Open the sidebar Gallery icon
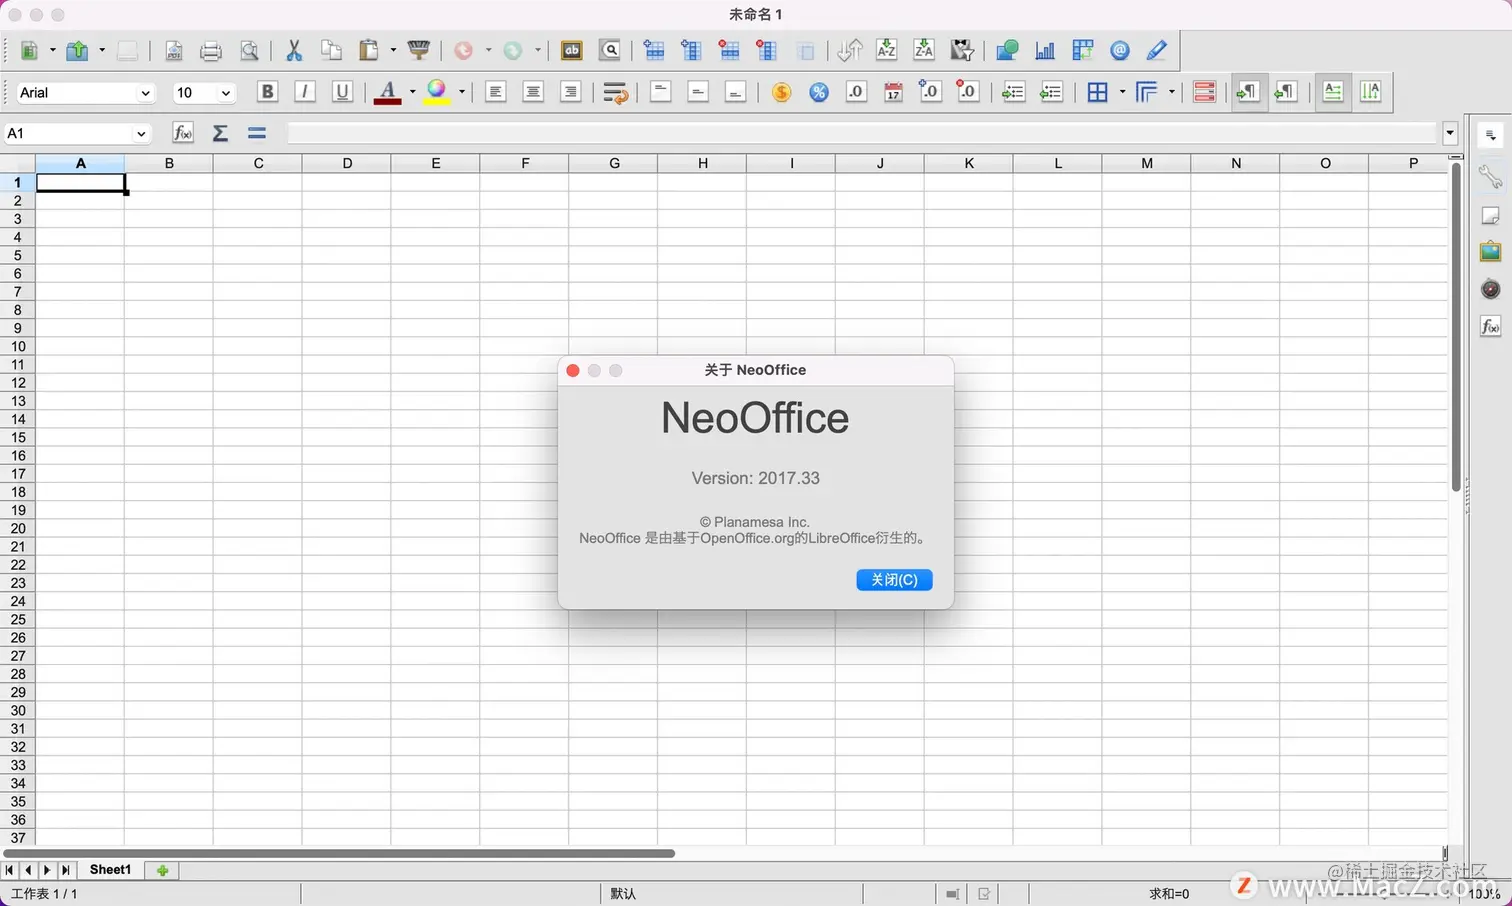Viewport: 1512px width, 906px height. 1490,251
